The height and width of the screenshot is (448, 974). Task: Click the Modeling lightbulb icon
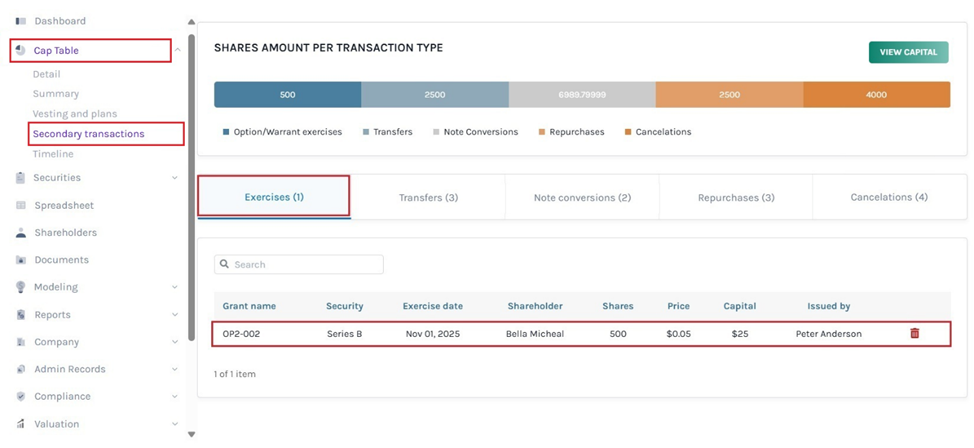coord(20,287)
